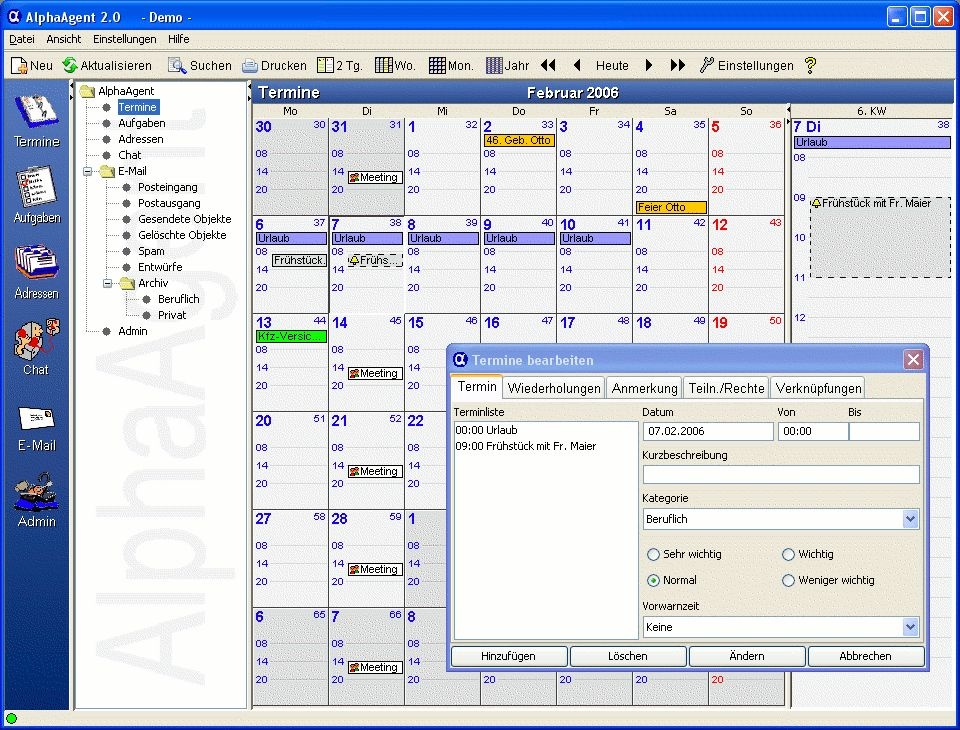Viewport: 960px width, 730px height.
Task: Click the AlphaAgent logo in title bar
Action: coord(13,17)
